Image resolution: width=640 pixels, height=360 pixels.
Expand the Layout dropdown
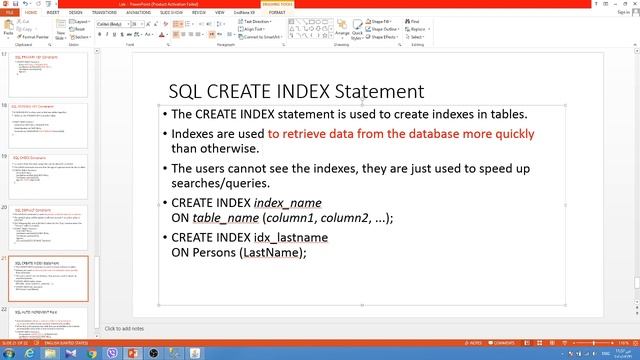coord(80,21)
